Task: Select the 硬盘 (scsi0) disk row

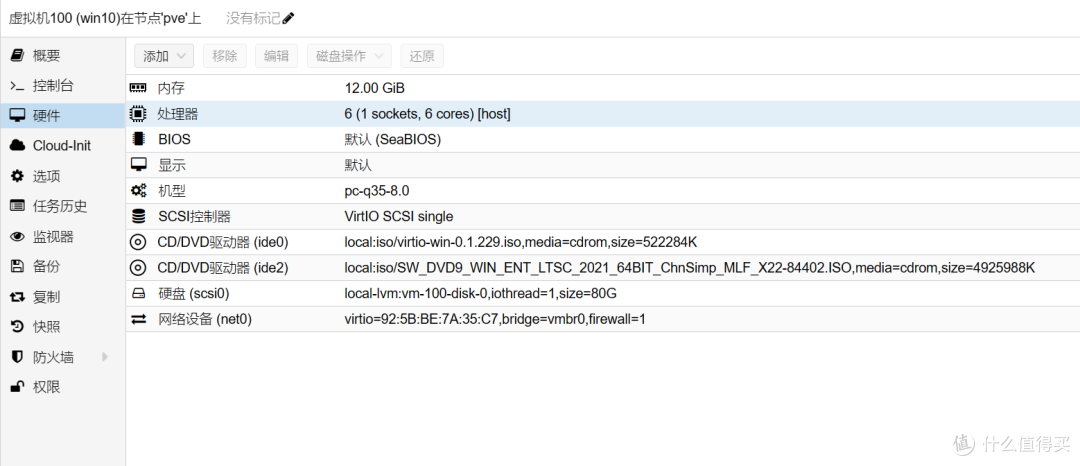Action: point(603,293)
